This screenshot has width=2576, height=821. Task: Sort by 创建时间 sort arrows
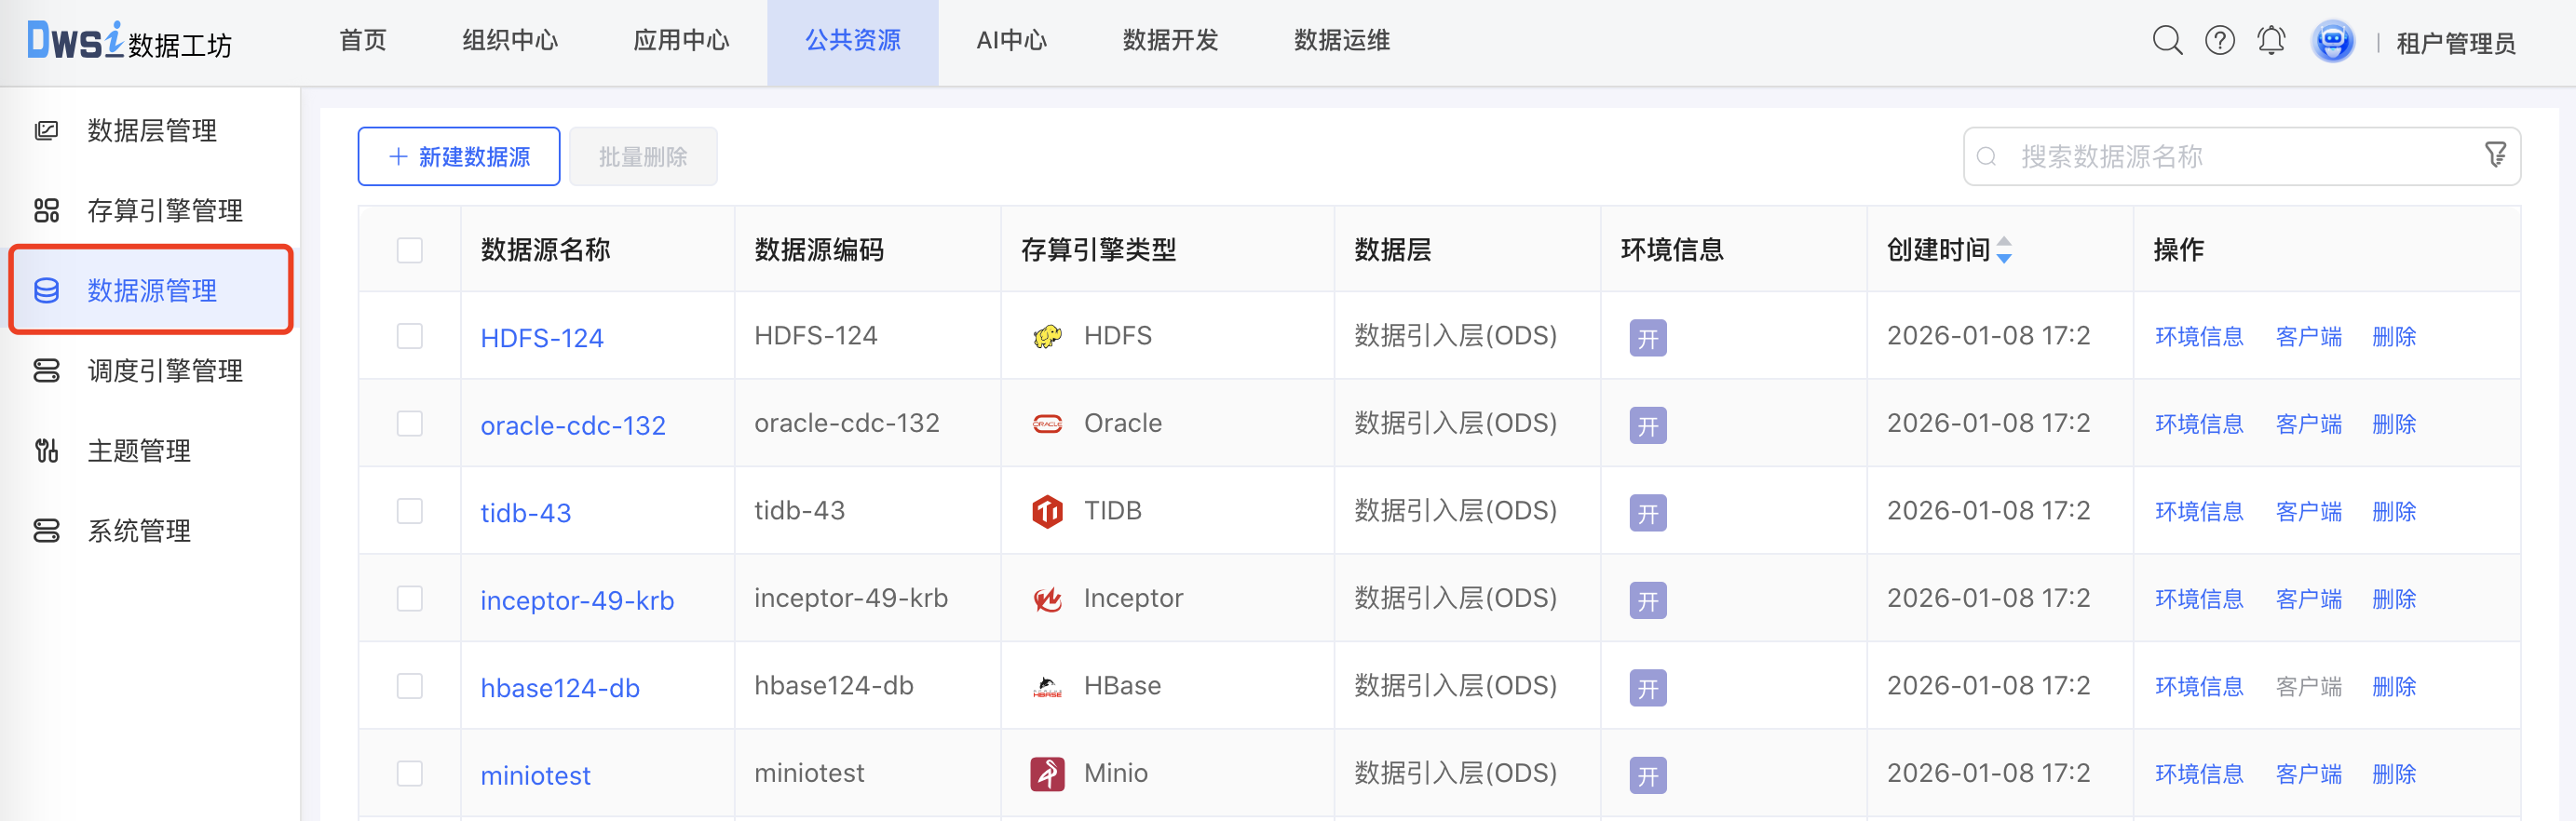click(2003, 250)
